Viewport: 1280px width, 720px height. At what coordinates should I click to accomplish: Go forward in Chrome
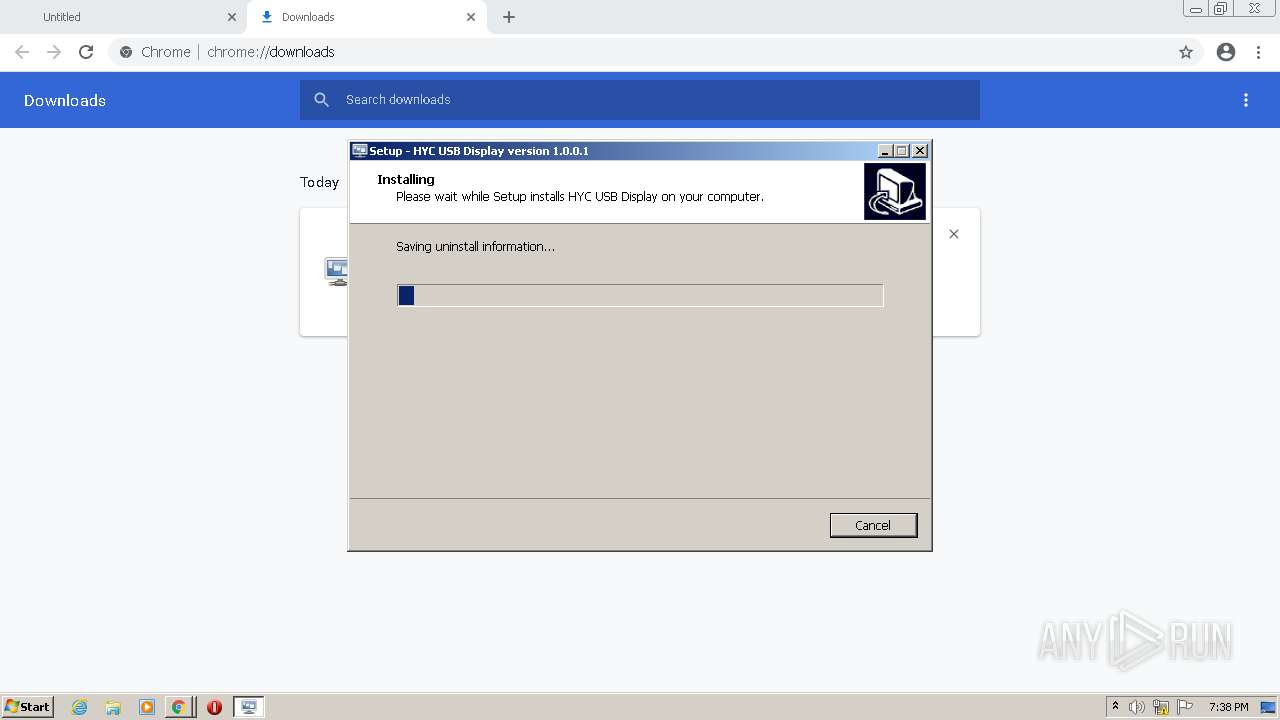(54, 52)
